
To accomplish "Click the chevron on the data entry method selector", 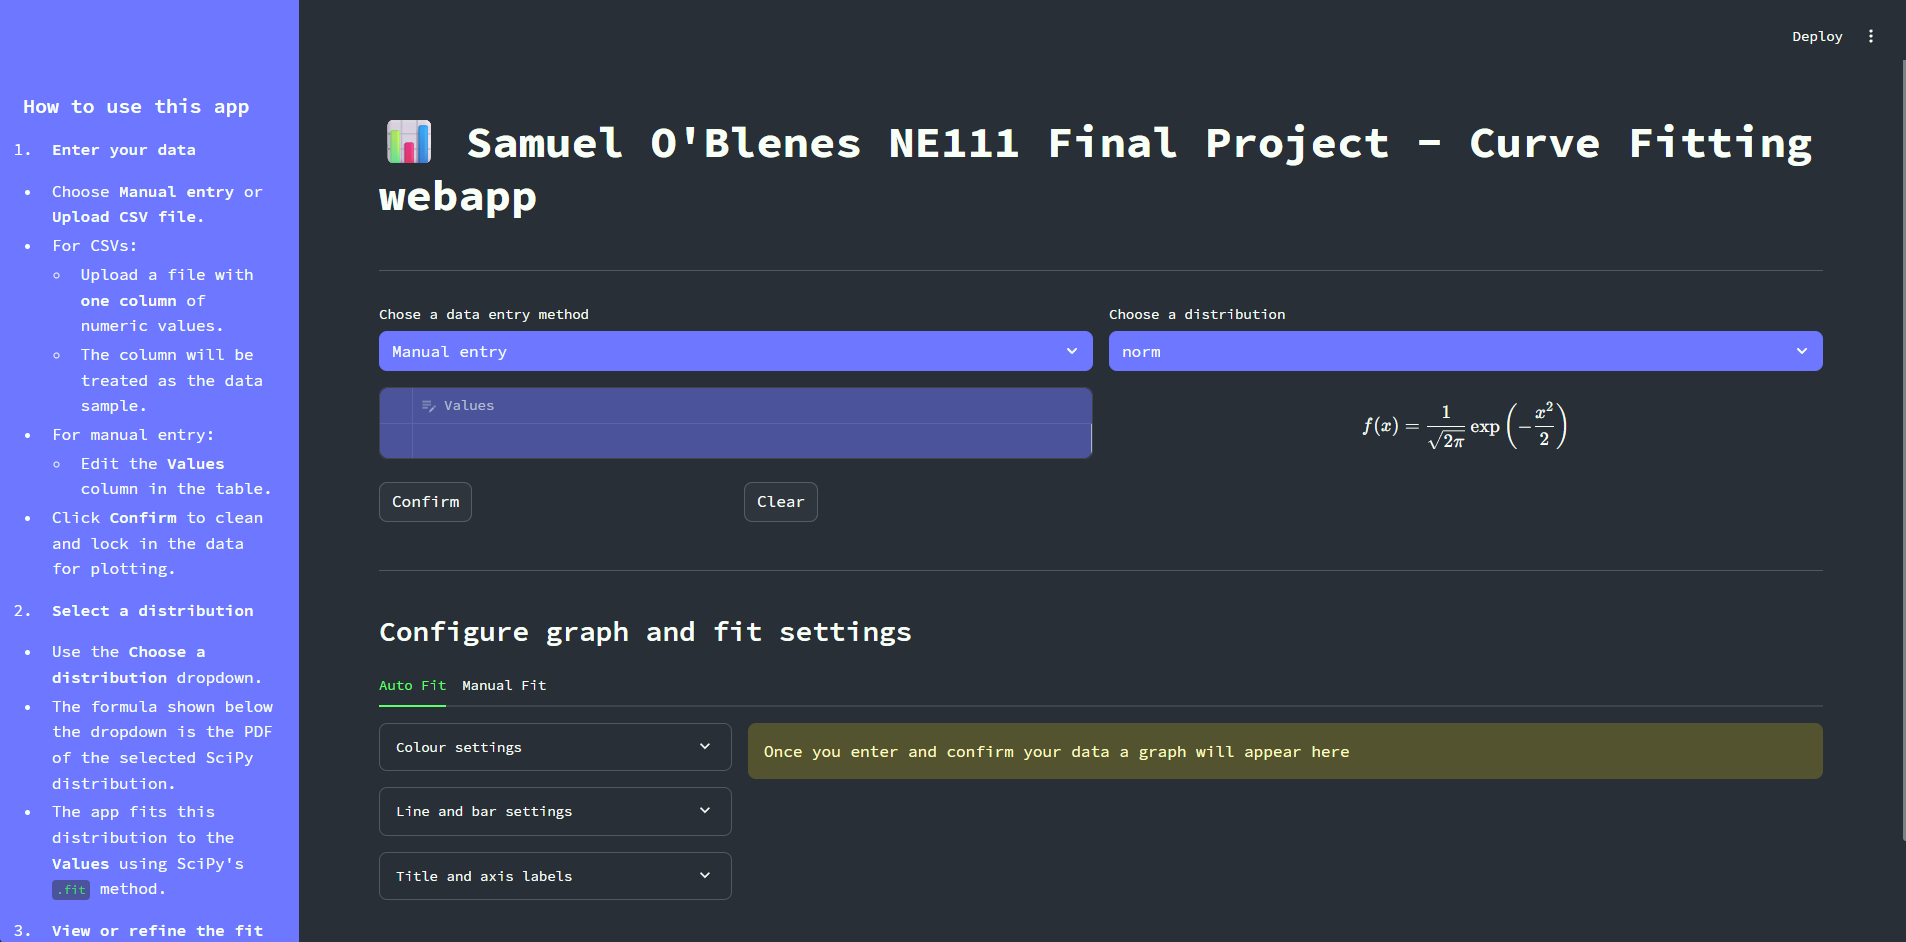I will click(1072, 351).
